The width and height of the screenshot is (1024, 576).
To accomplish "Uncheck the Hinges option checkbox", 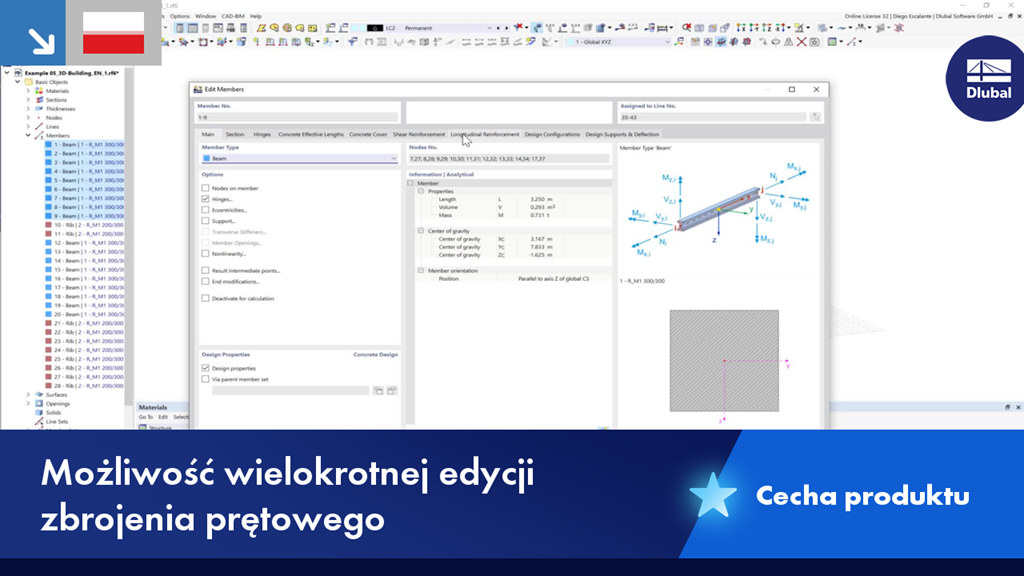I will (x=205, y=199).
